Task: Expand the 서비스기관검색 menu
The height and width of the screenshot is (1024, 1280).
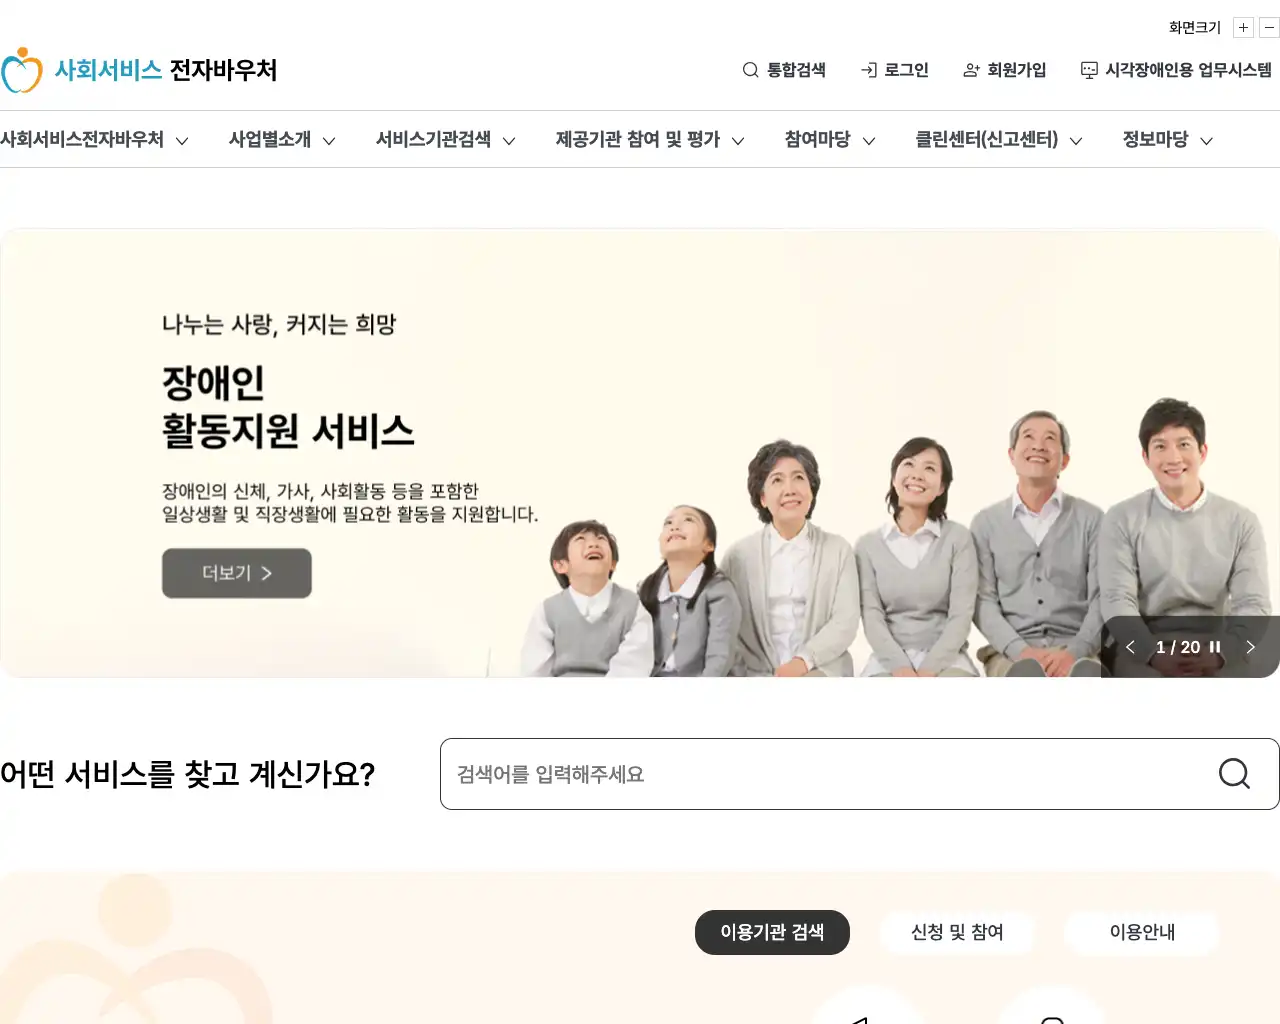Action: coord(446,139)
